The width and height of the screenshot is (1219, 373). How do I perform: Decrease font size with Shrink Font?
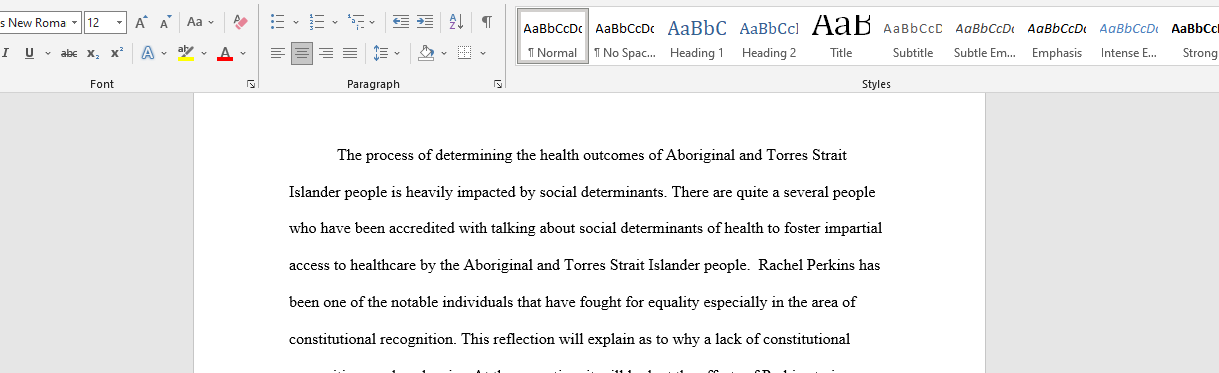(165, 22)
